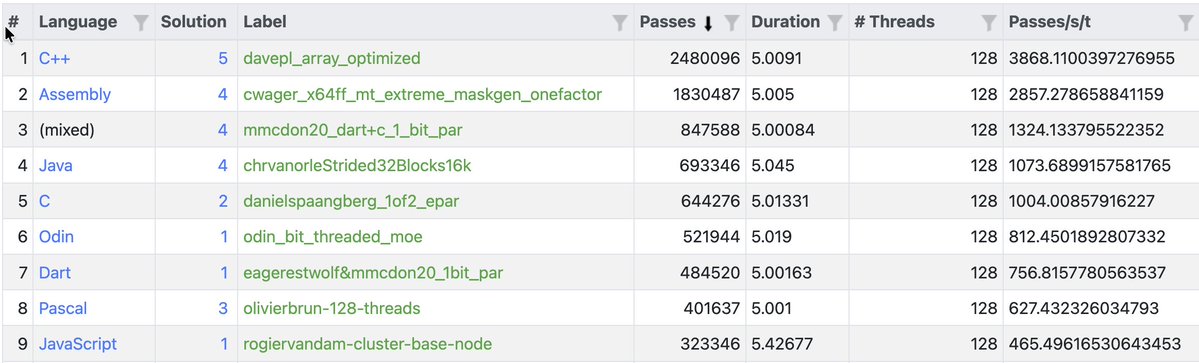Screen dimensions: 1199x363
Task: Open solution 4 link in the Assembly row
Action: [x=223, y=94]
